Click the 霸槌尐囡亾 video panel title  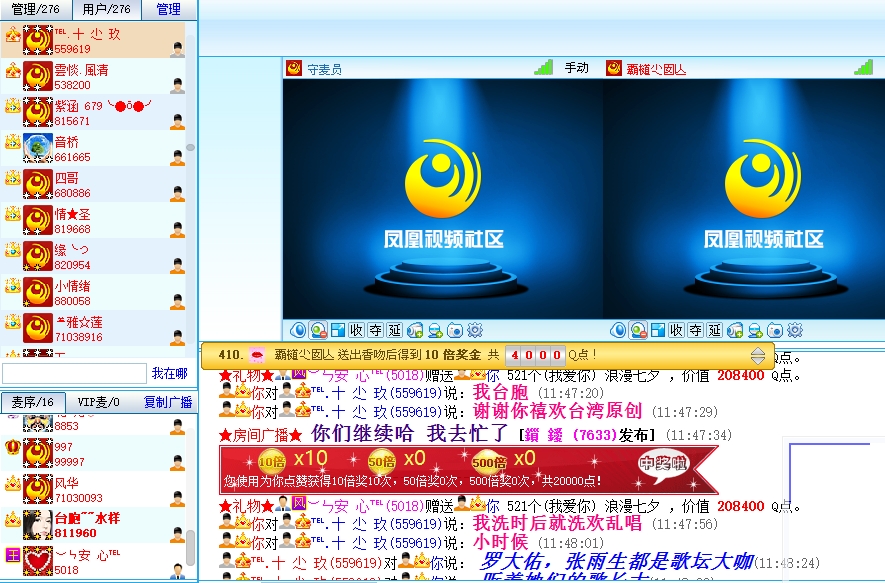(x=656, y=69)
